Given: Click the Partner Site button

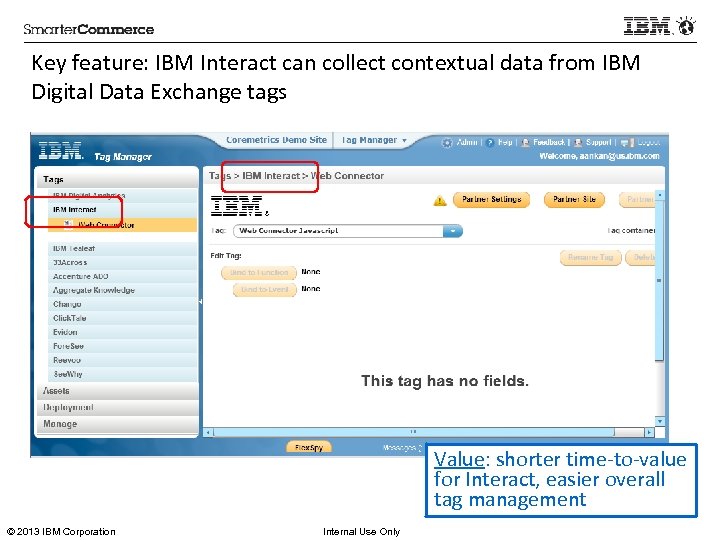Looking at the screenshot, I should coord(574,199).
